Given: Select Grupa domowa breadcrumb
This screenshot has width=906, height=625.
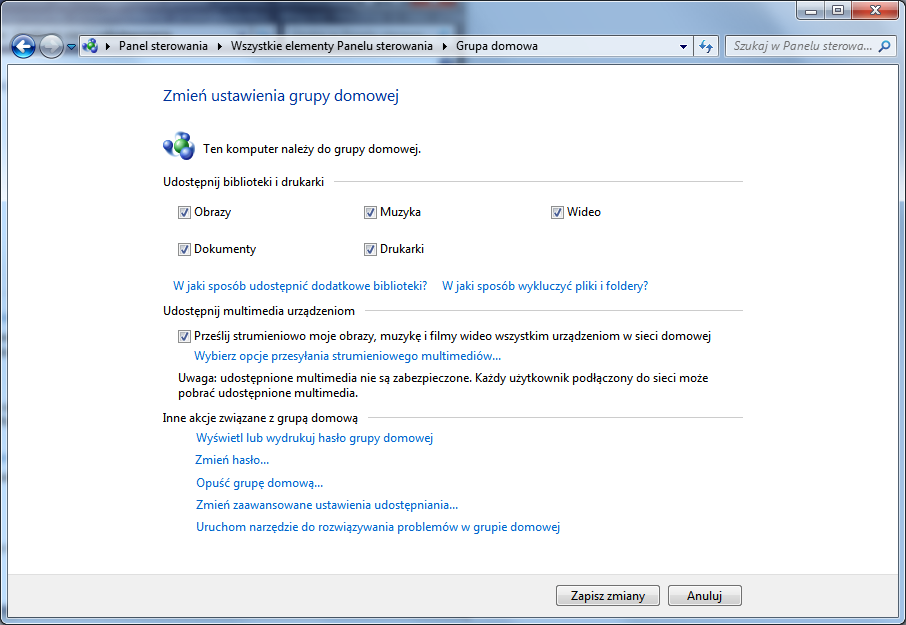Looking at the screenshot, I should click(497, 46).
